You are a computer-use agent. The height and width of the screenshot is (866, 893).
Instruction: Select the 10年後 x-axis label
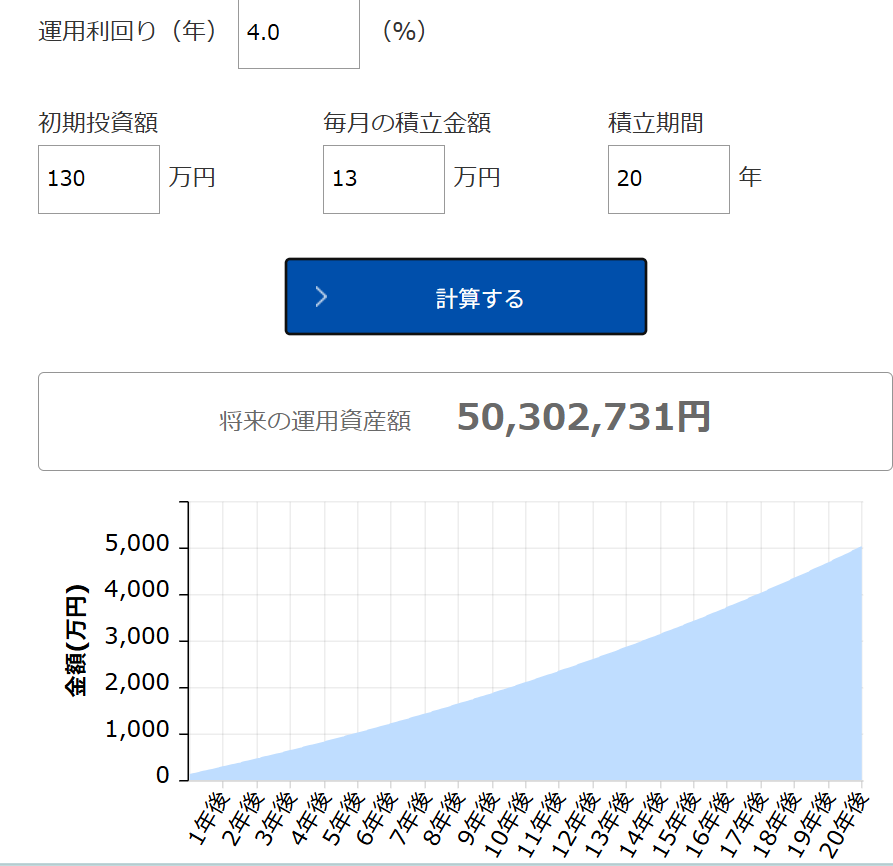[507, 824]
